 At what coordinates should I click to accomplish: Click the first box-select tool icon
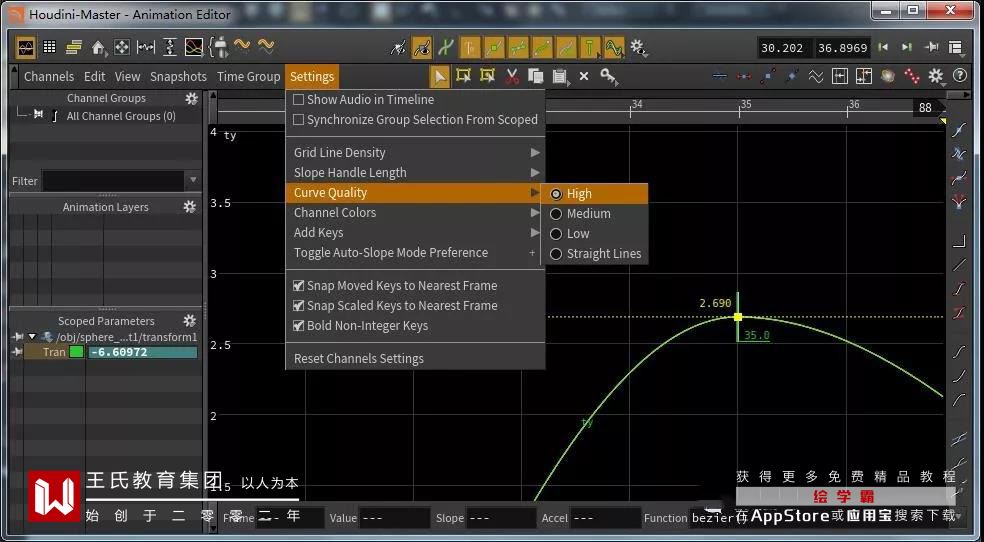[x=464, y=77]
